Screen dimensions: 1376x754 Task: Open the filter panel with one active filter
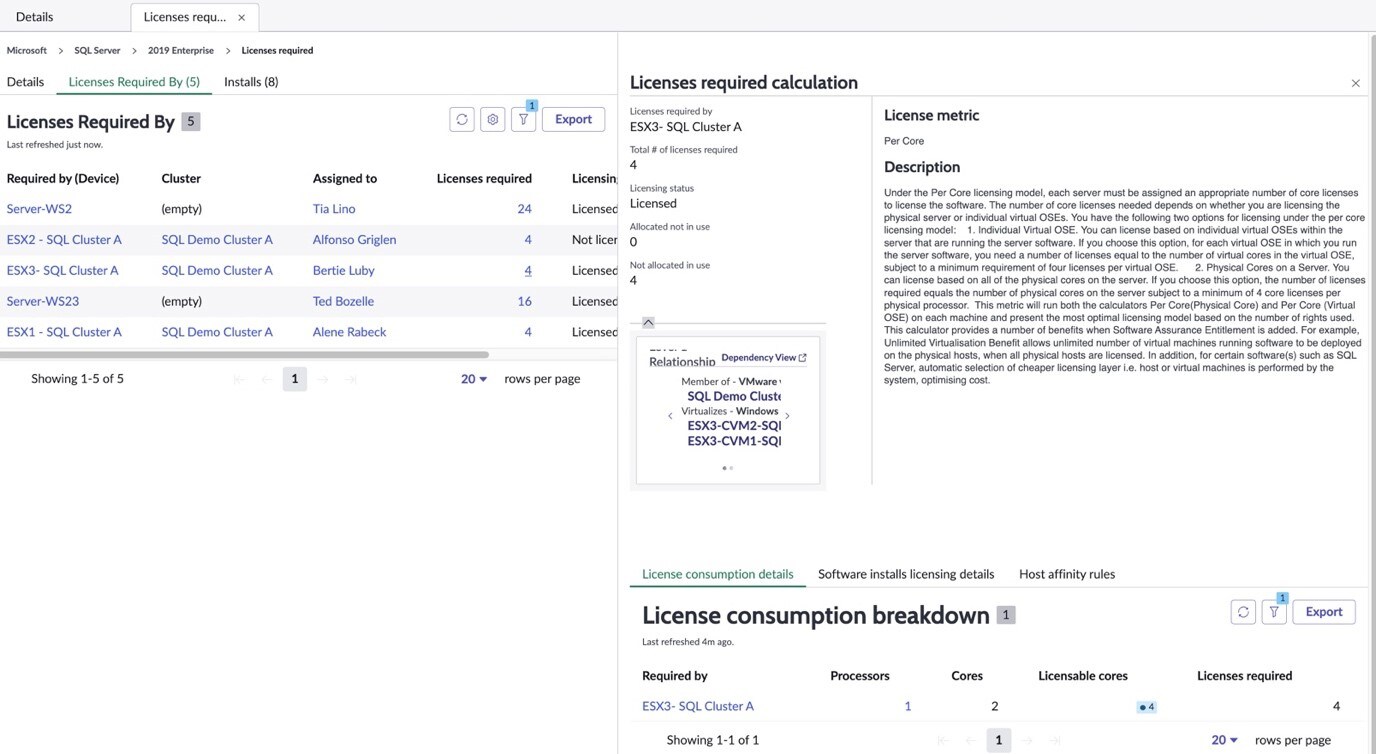(523, 118)
